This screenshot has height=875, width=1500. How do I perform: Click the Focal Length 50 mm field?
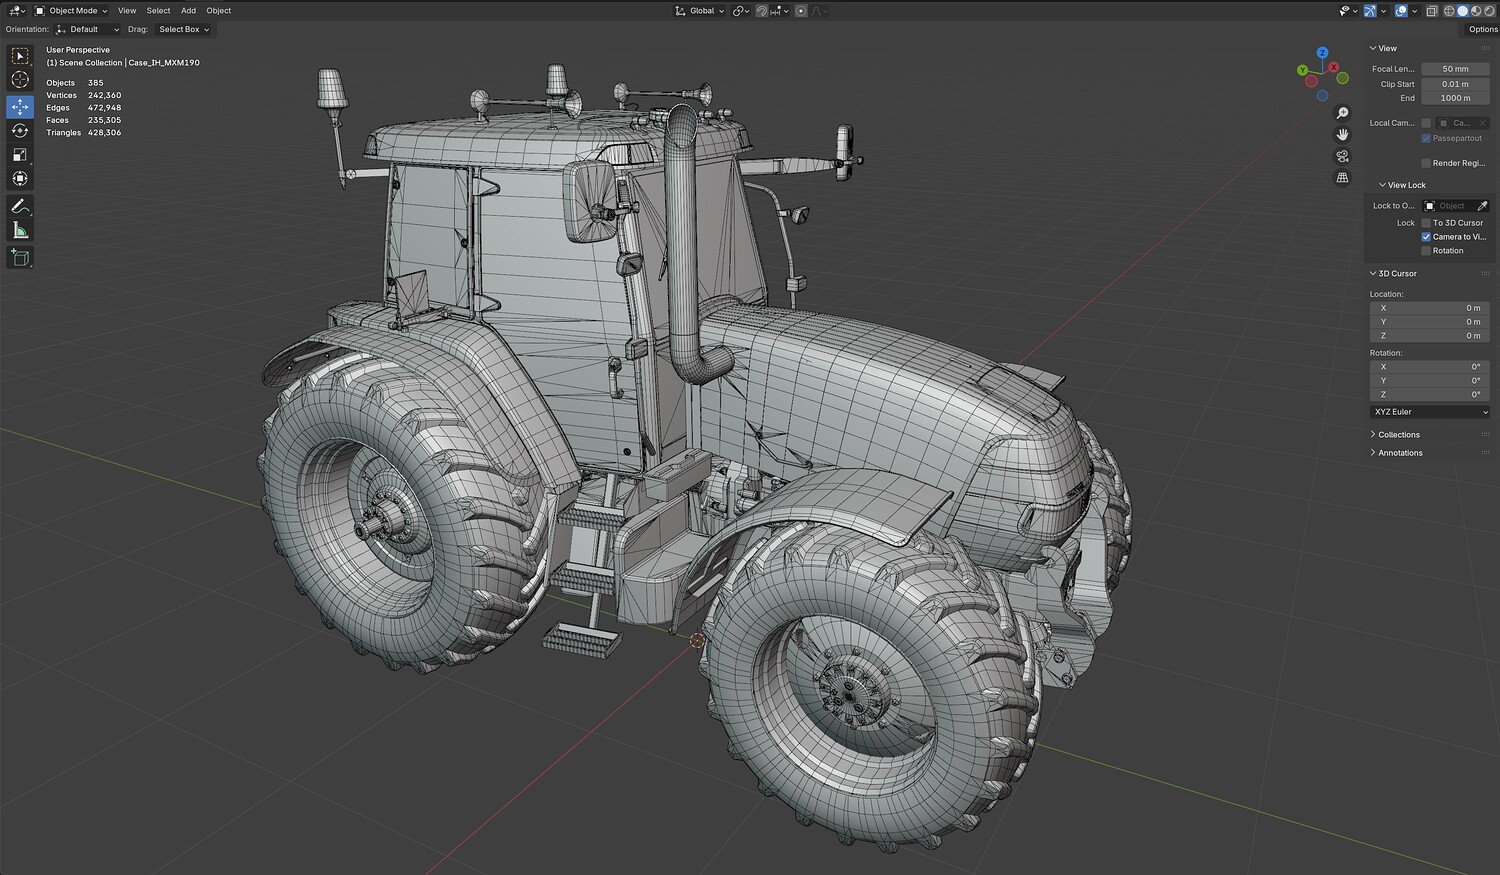1455,69
